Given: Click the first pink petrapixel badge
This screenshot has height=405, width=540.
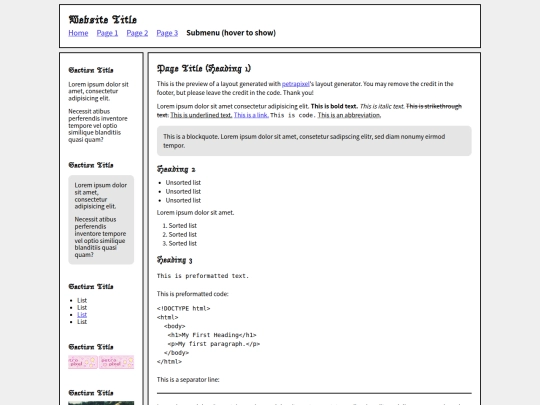Looking at the screenshot, I should click(x=83, y=362).
